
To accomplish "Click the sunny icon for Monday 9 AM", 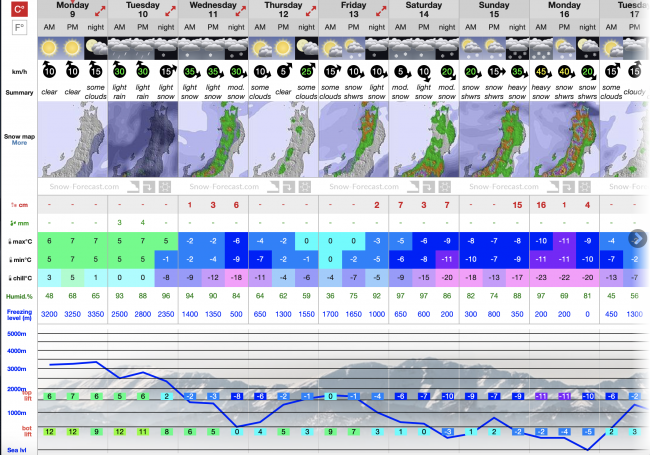I will 49,48.
